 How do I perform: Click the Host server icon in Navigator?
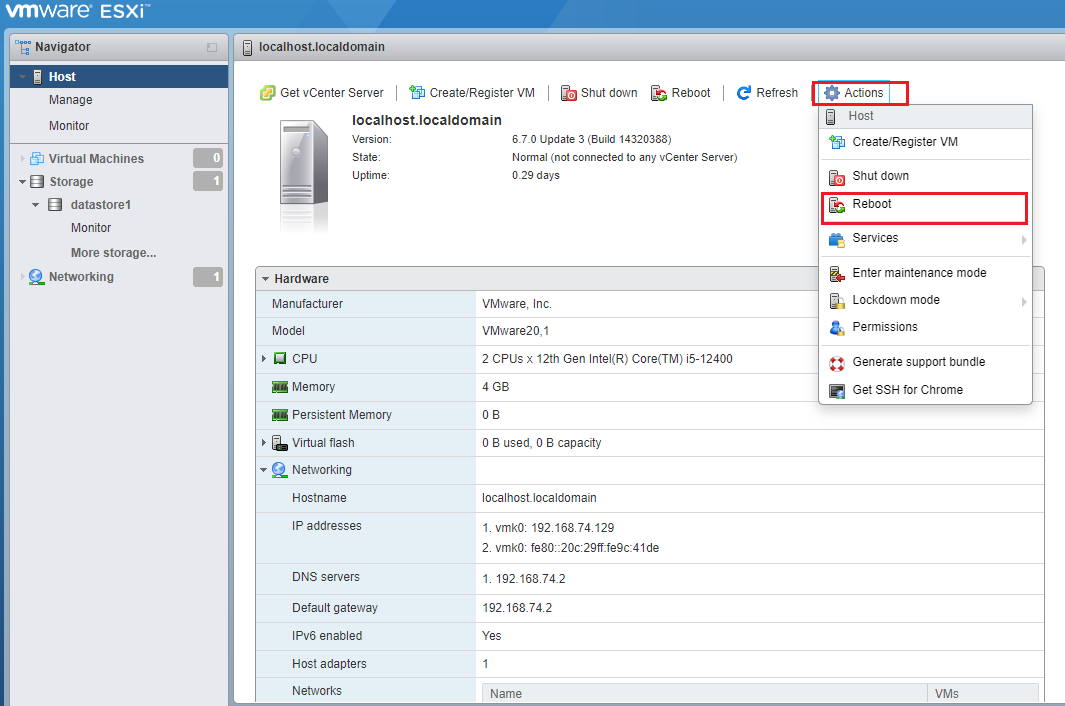(x=38, y=77)
